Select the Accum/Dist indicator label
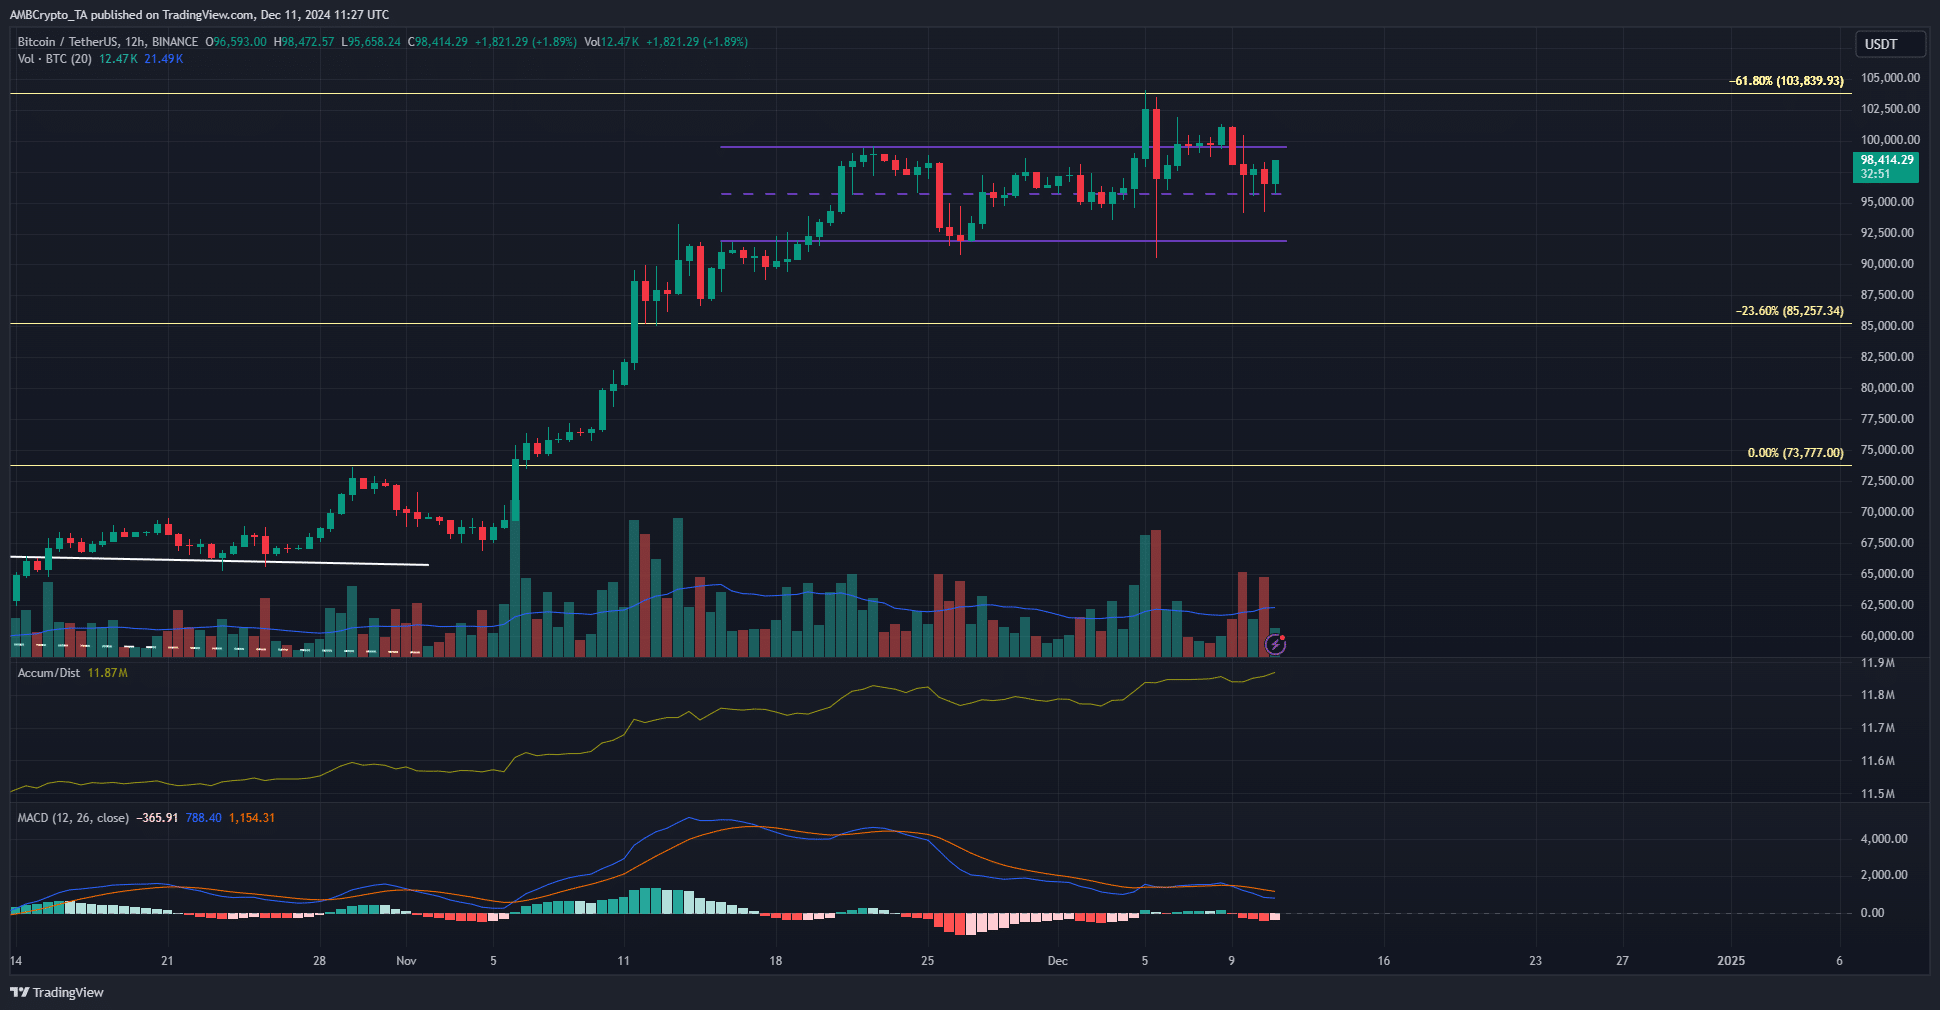 pyautogui.click(x=49, y=673)
